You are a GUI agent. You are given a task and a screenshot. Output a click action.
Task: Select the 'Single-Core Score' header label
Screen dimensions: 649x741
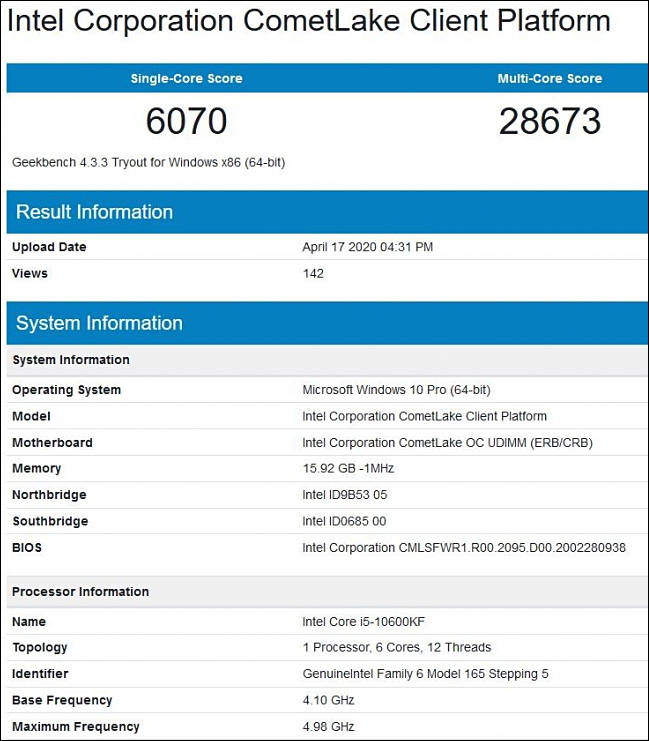[x=187, y=78]
